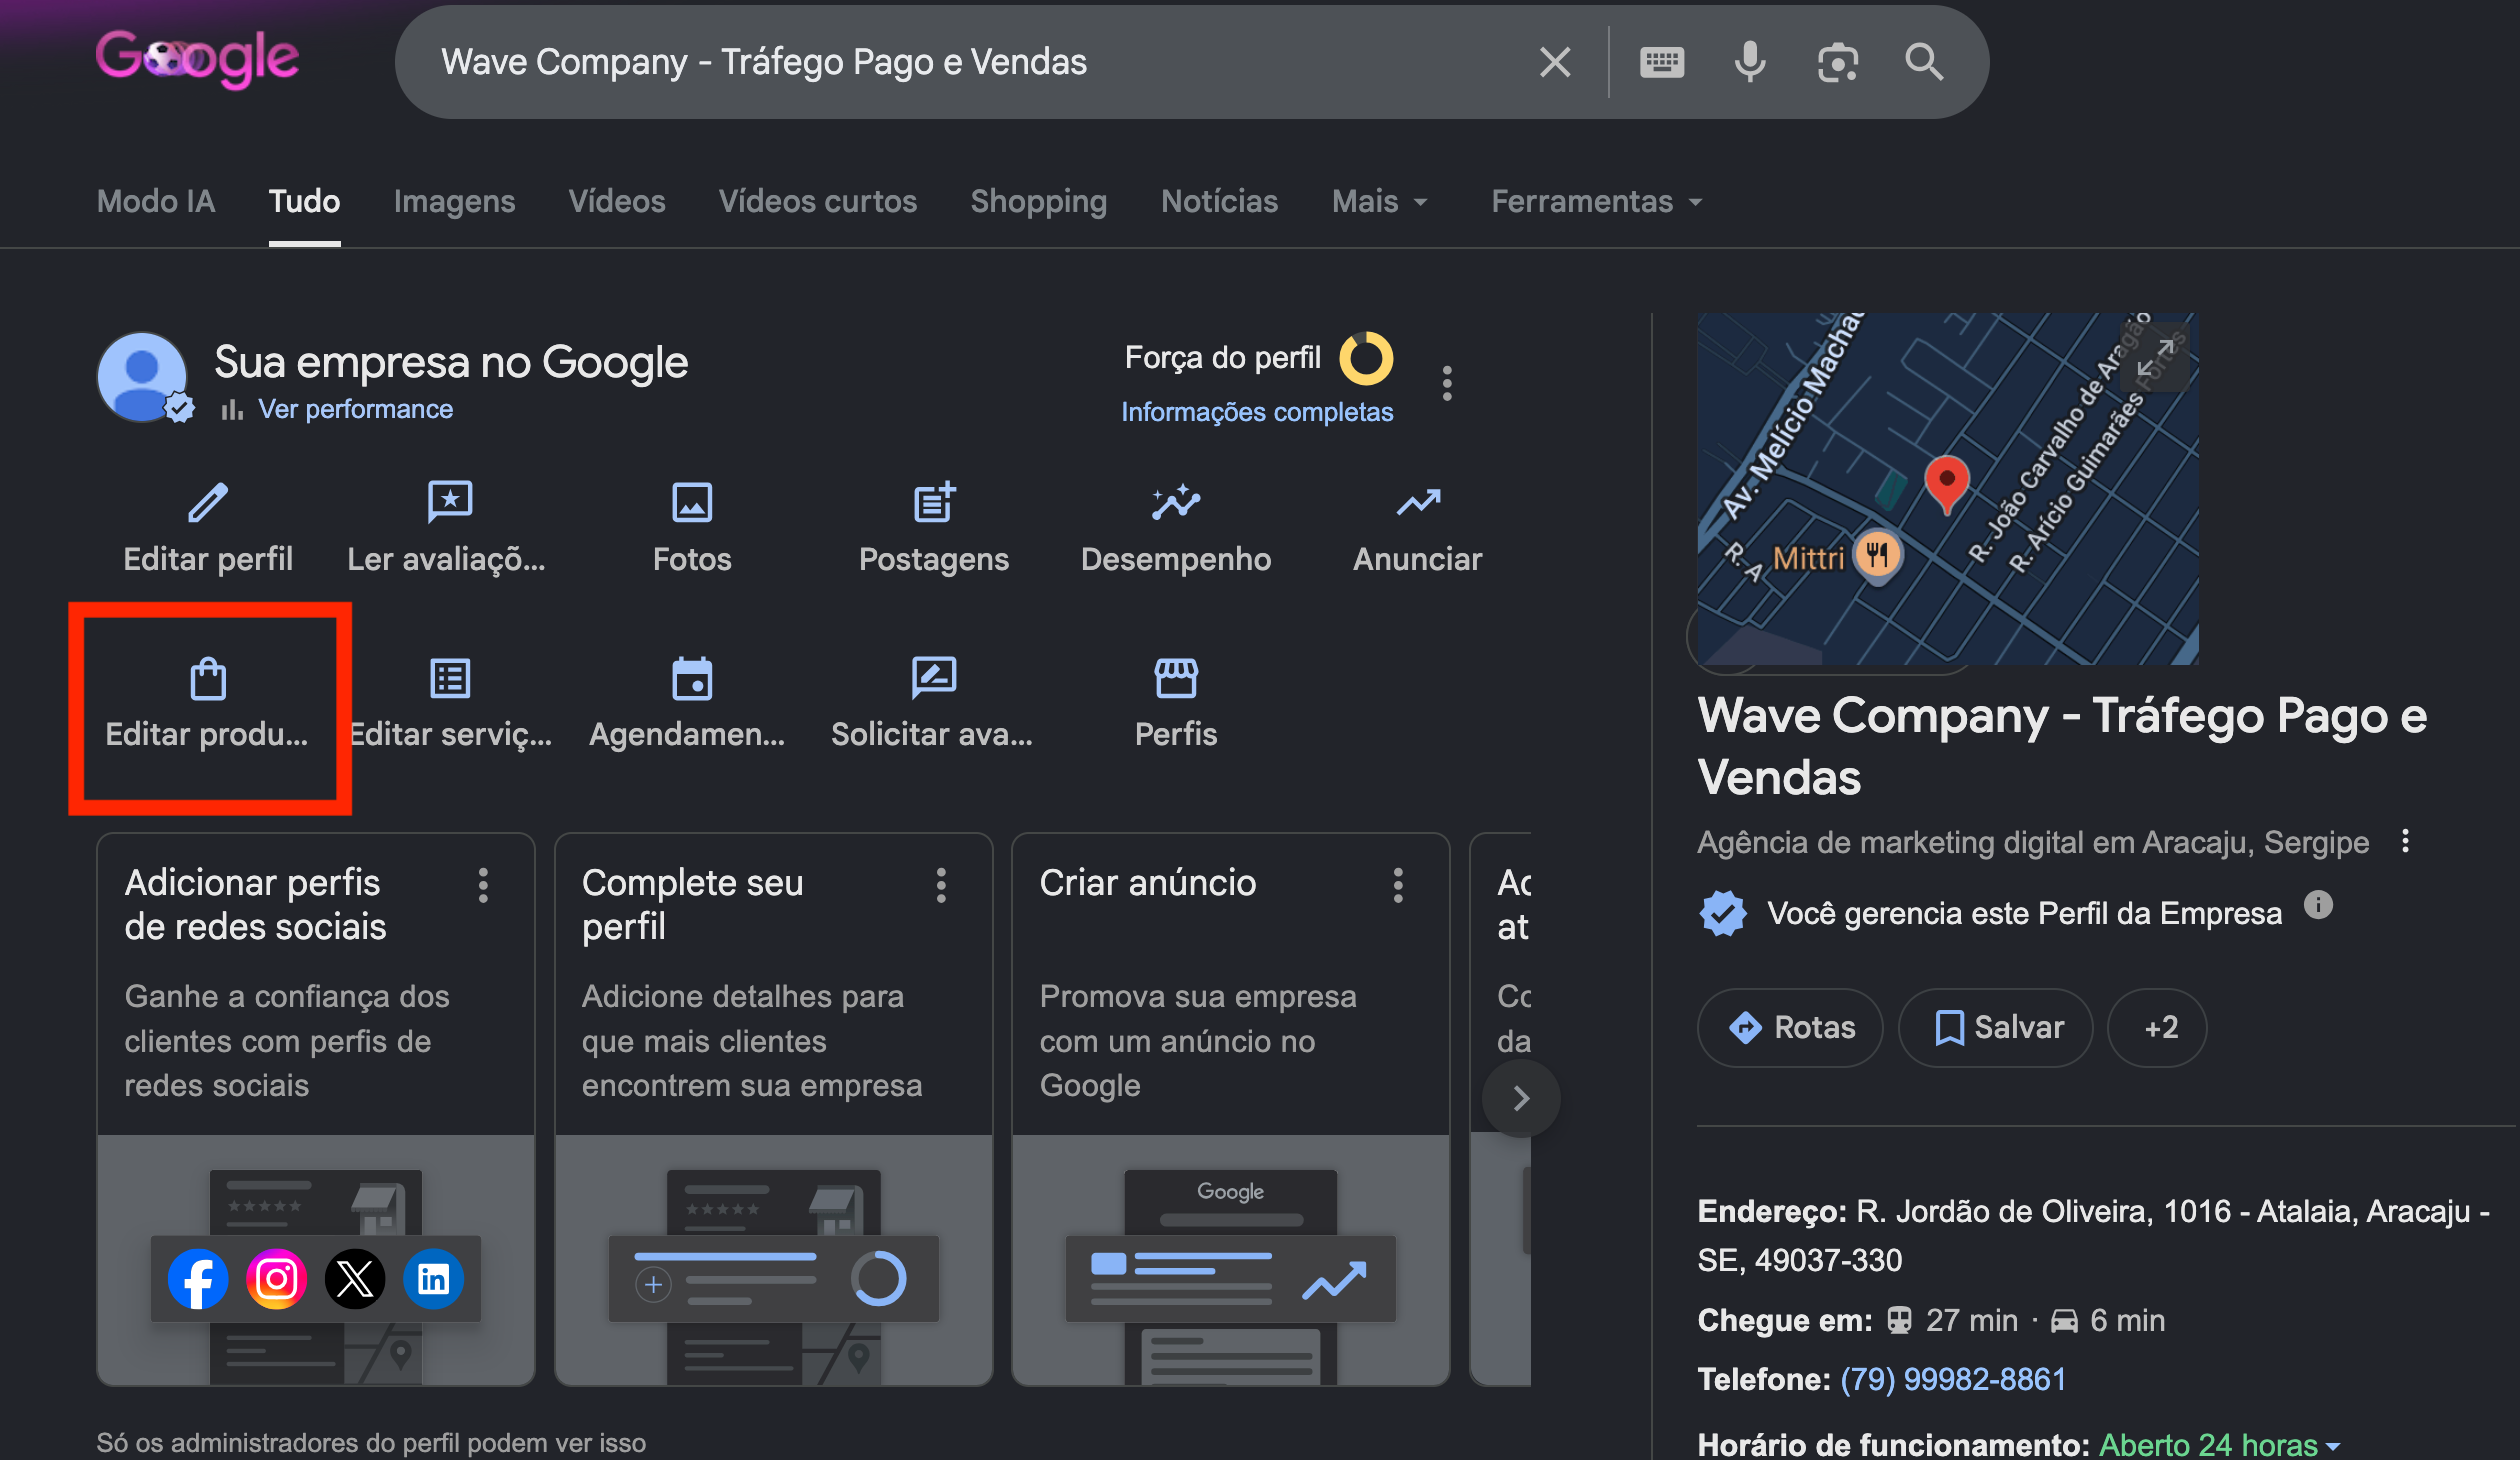Click the Editar perfil pencil icon
The height and width of the screenshot is (1460, 2520).
208,502
